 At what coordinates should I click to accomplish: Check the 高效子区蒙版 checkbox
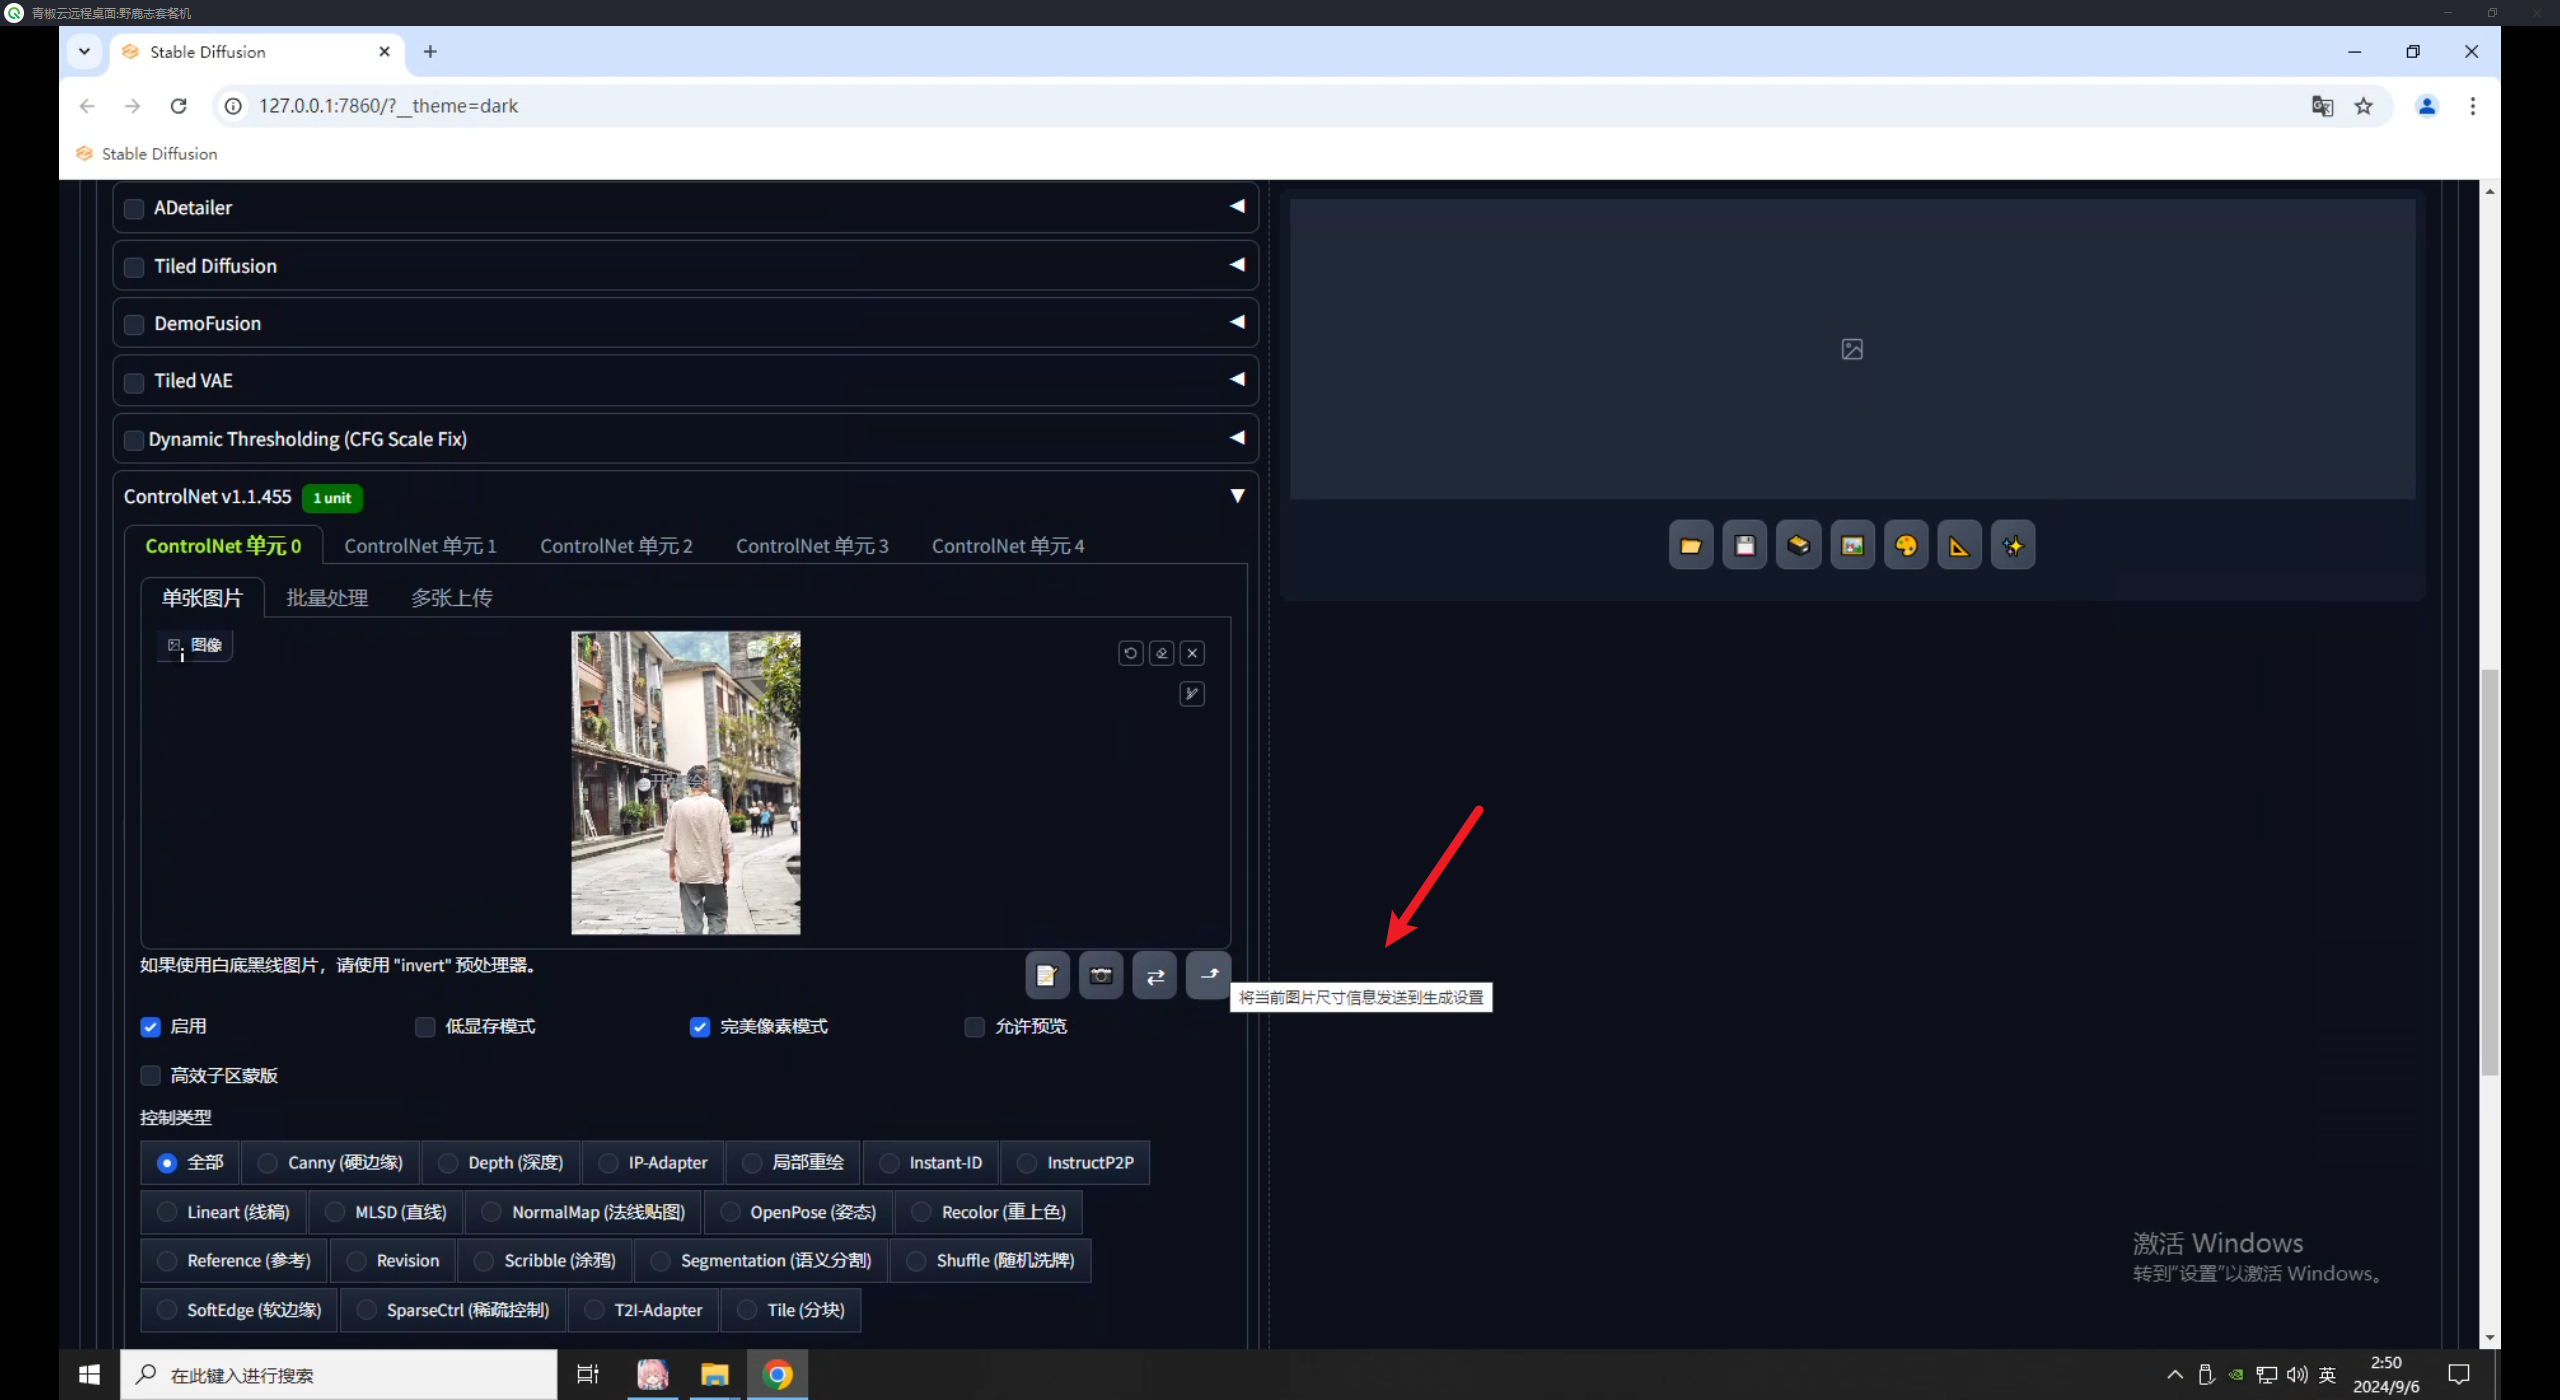click(x=150, y=1076)
